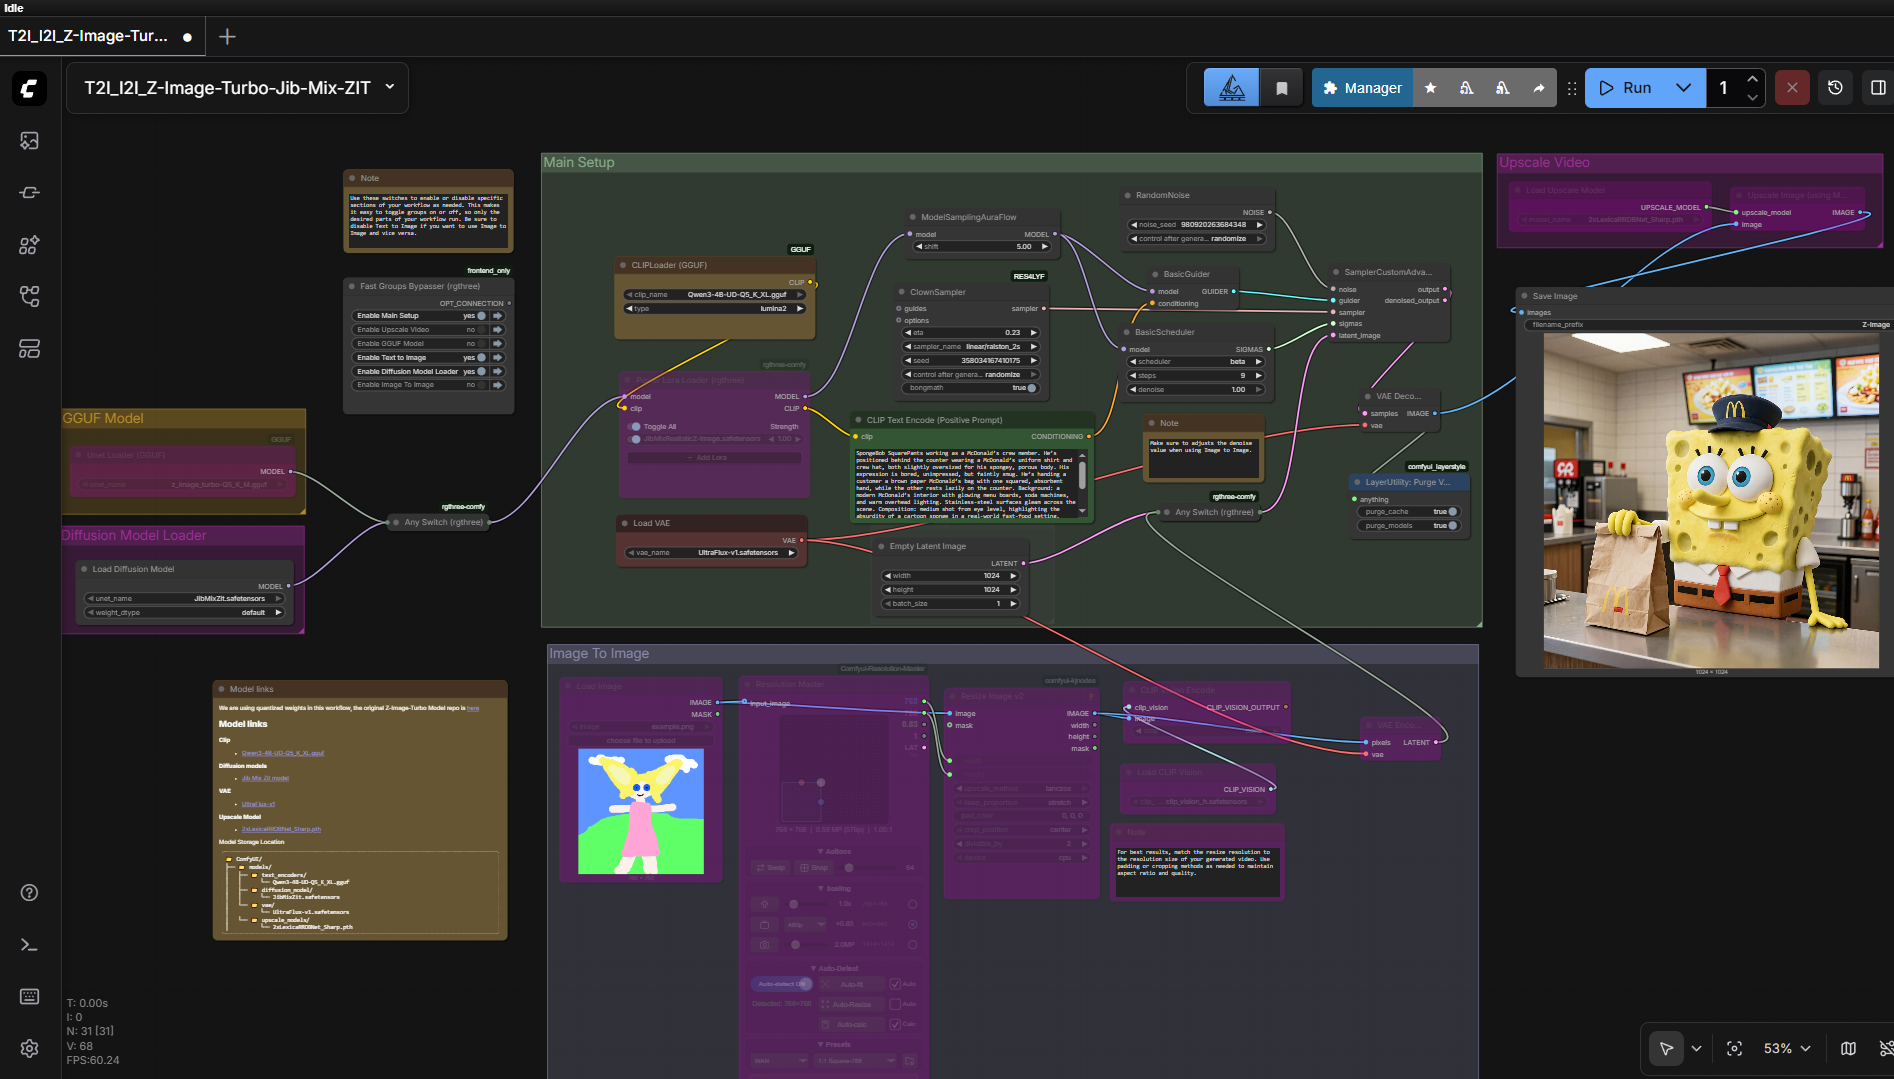The width and height of the screenshot is (1894, 1079).
Task: Cancel the current run with red X
Action: point(1792,88)
